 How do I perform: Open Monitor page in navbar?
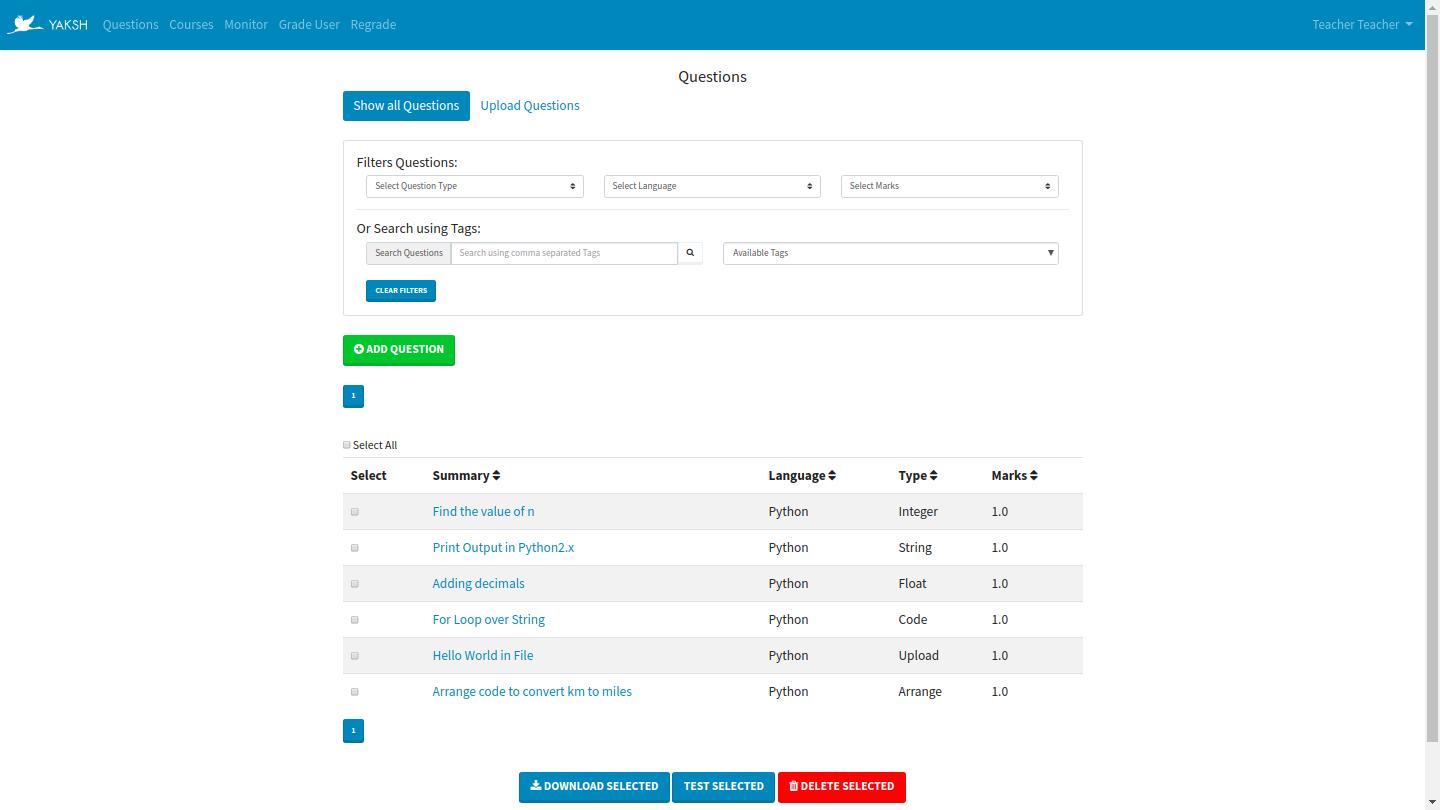(x=246, y=24)
